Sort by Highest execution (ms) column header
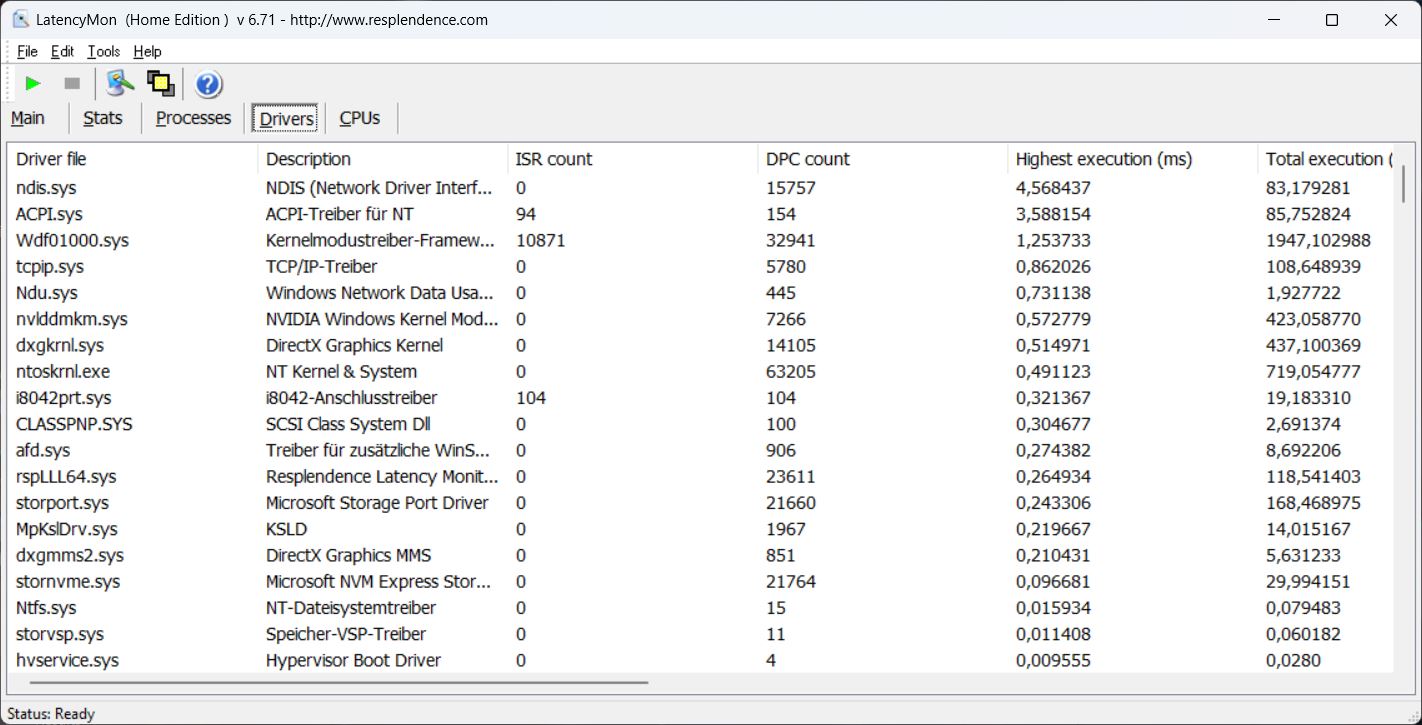Image resolution: width=1422 pixels, height=725 pixels. 1103,159
